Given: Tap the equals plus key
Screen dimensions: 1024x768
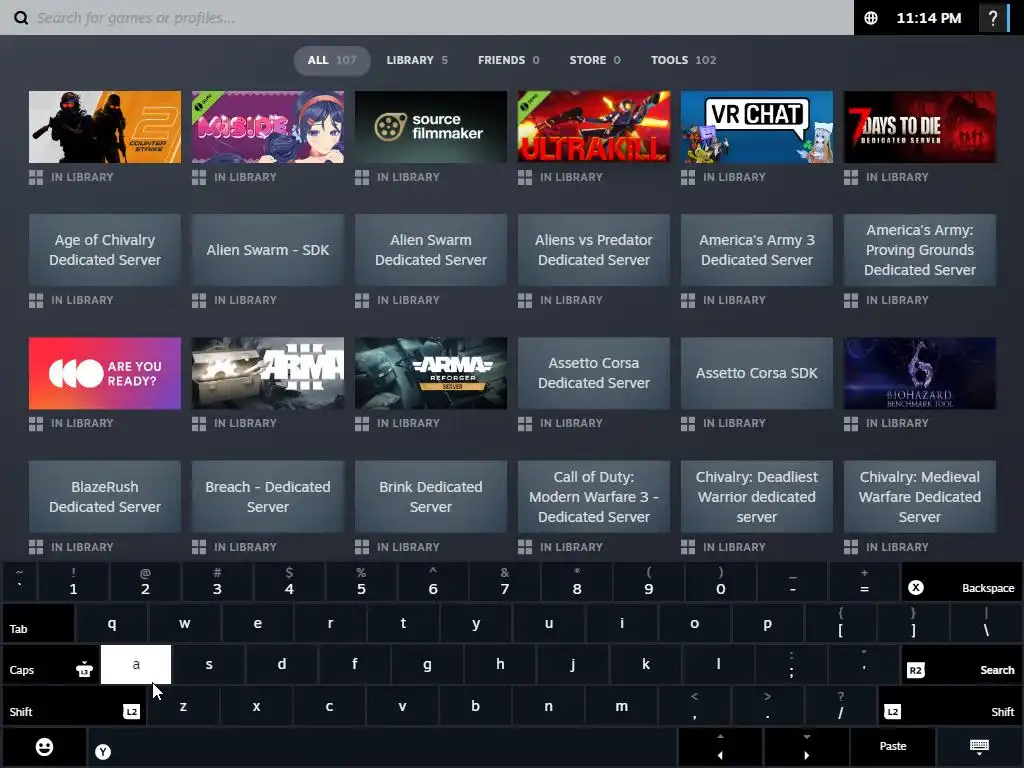Looking at the screenshot, I should click(864, 581).
